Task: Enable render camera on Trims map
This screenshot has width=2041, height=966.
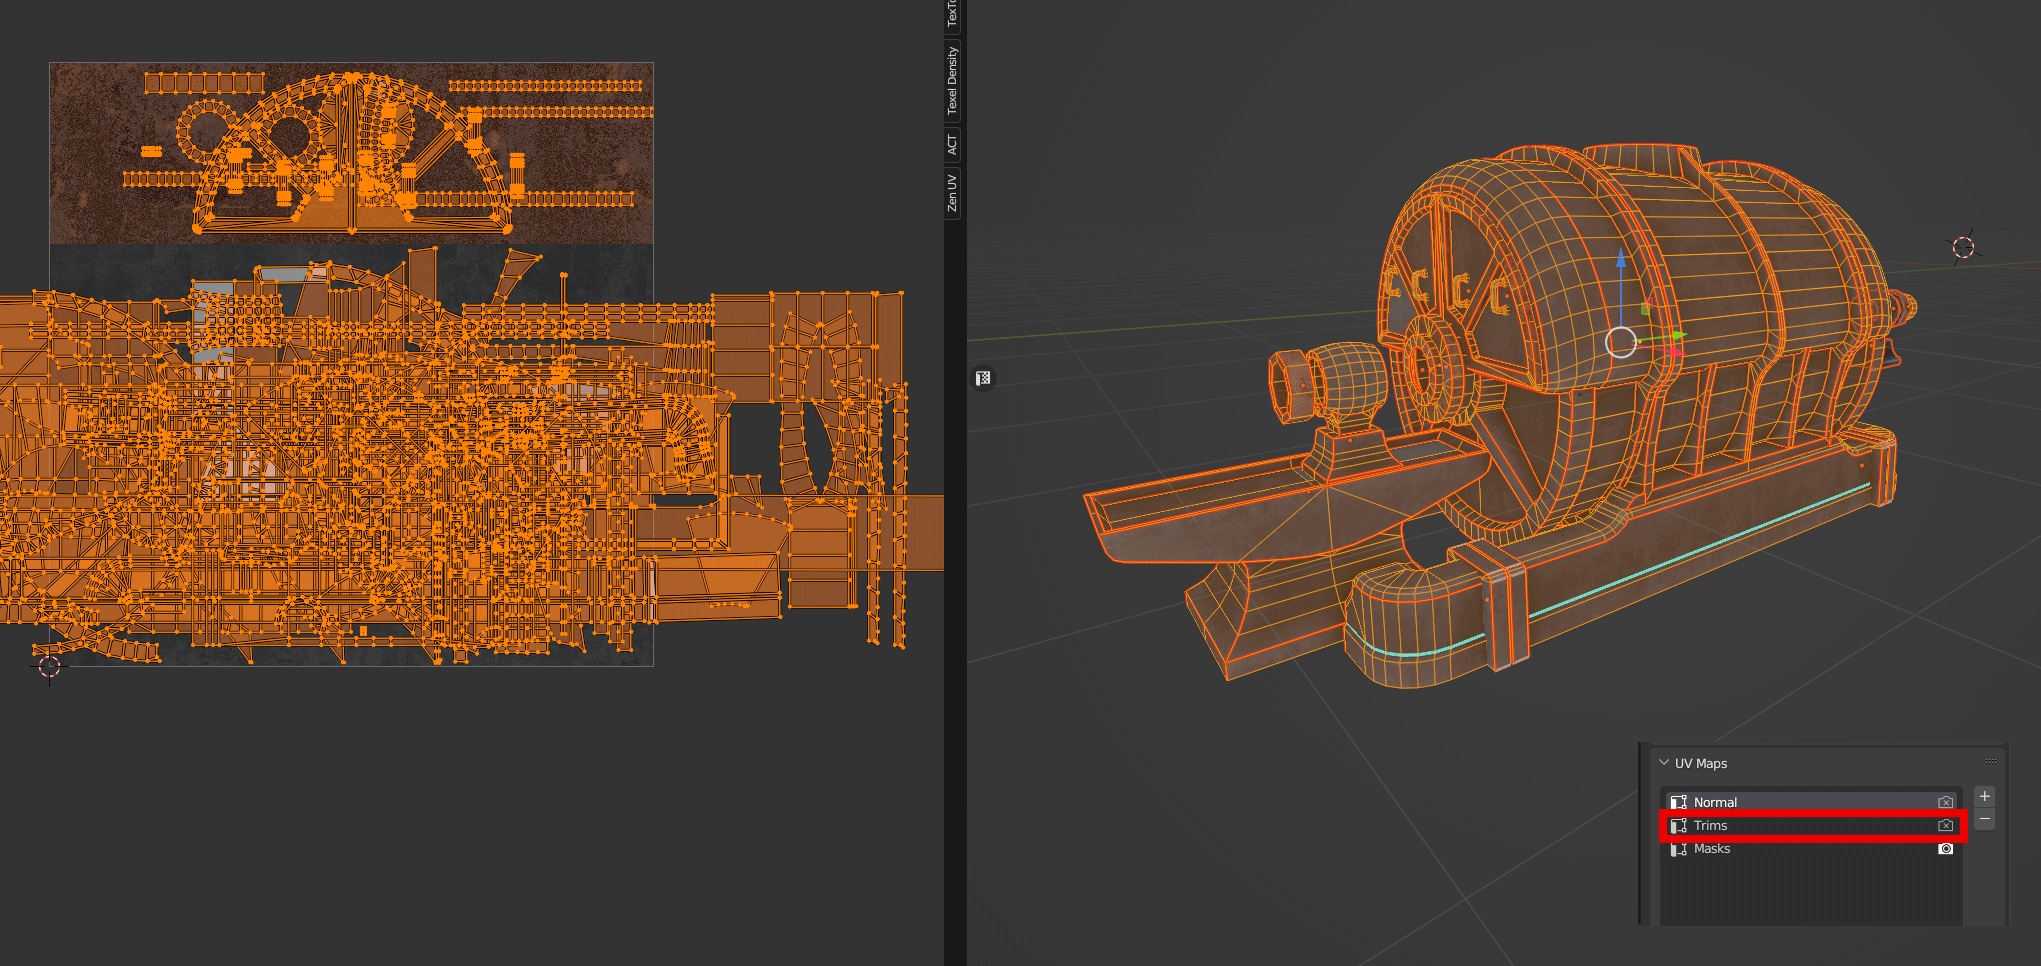Action: [x=1945, y=826]
